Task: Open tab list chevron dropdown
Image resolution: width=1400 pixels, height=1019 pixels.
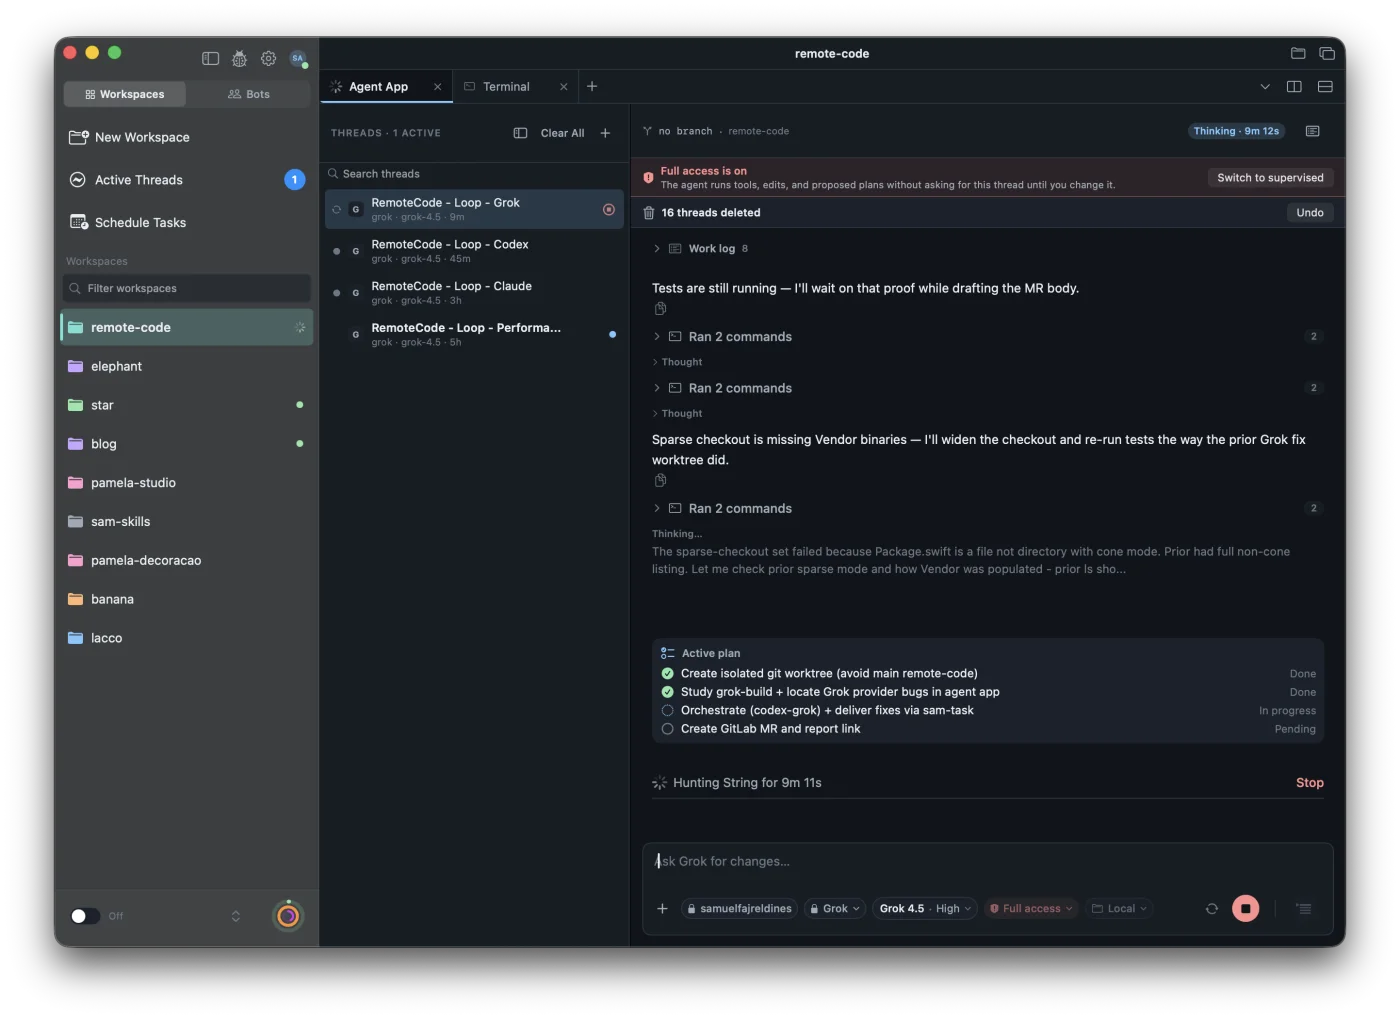Action: click(1265, 87)
